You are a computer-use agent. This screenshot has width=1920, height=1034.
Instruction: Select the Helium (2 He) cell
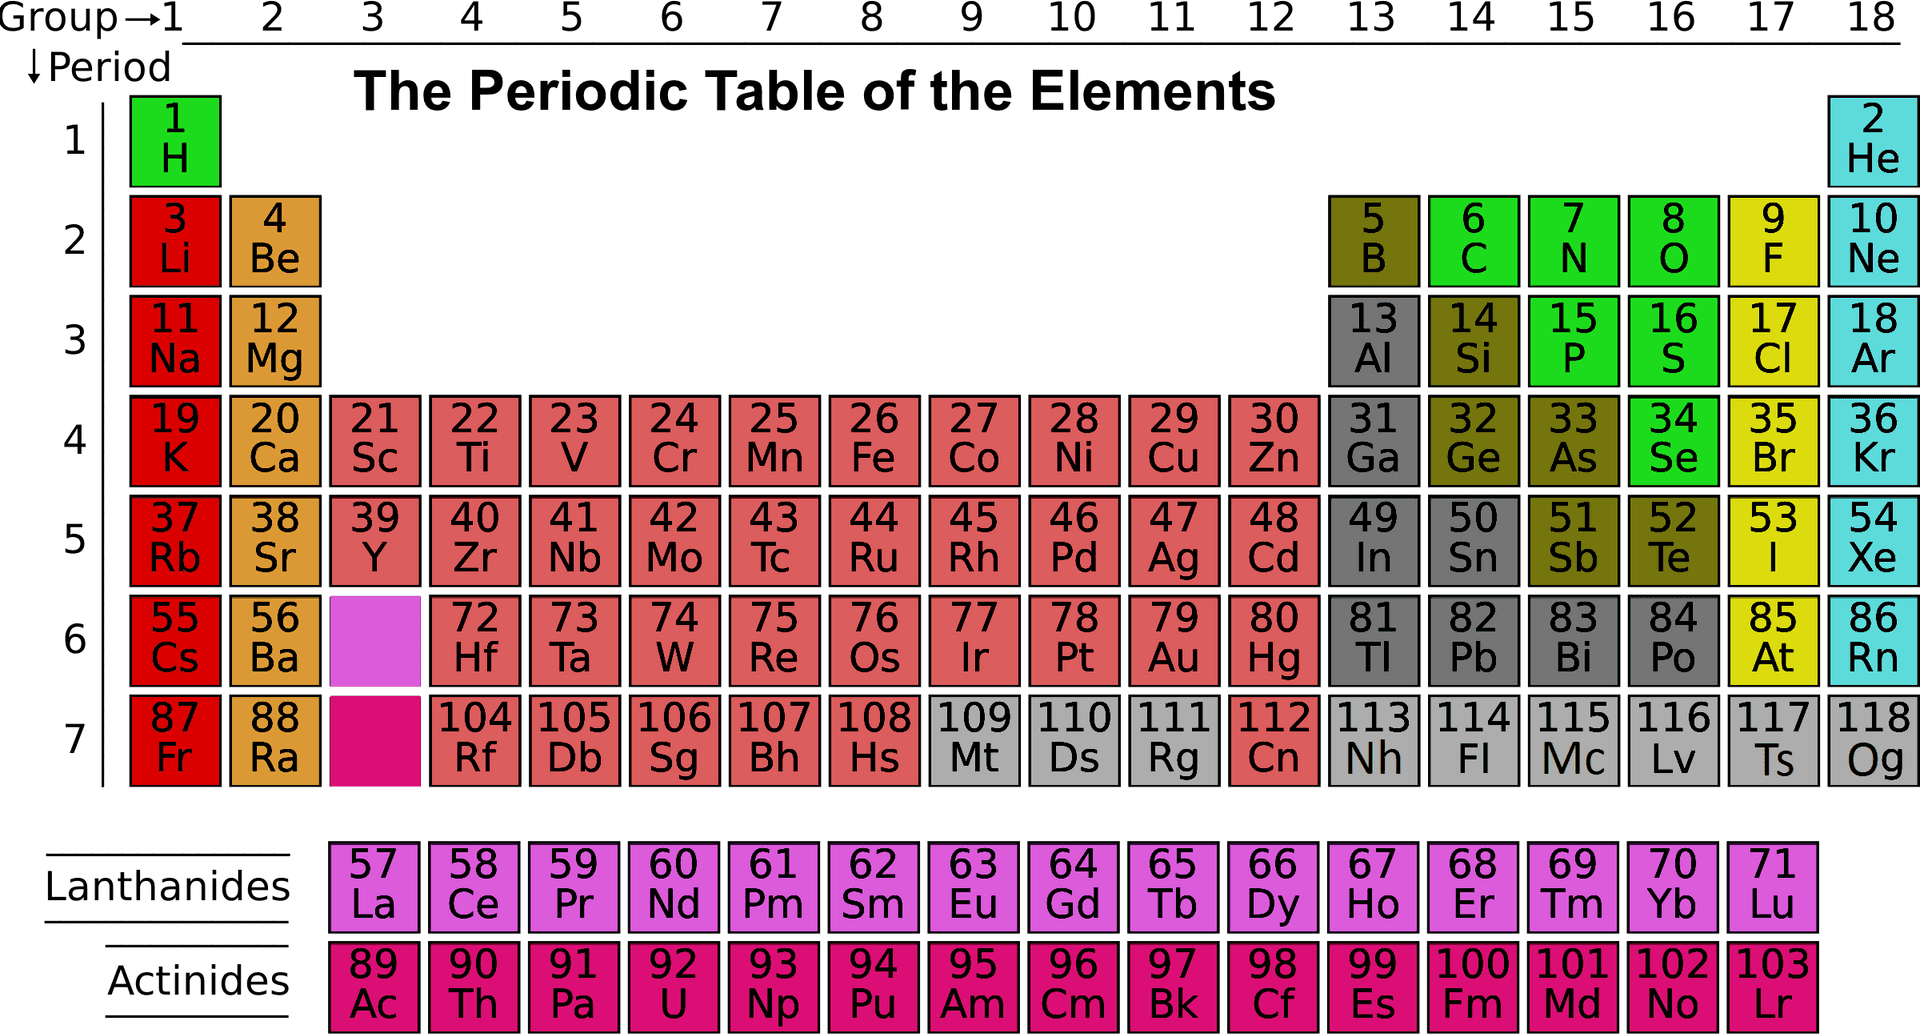[x=1873, y=141]
